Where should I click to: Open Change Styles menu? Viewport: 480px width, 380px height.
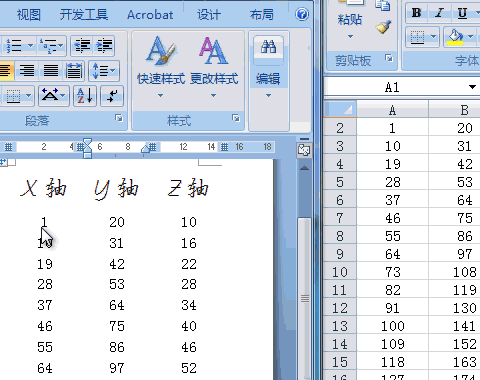(214, 68)
